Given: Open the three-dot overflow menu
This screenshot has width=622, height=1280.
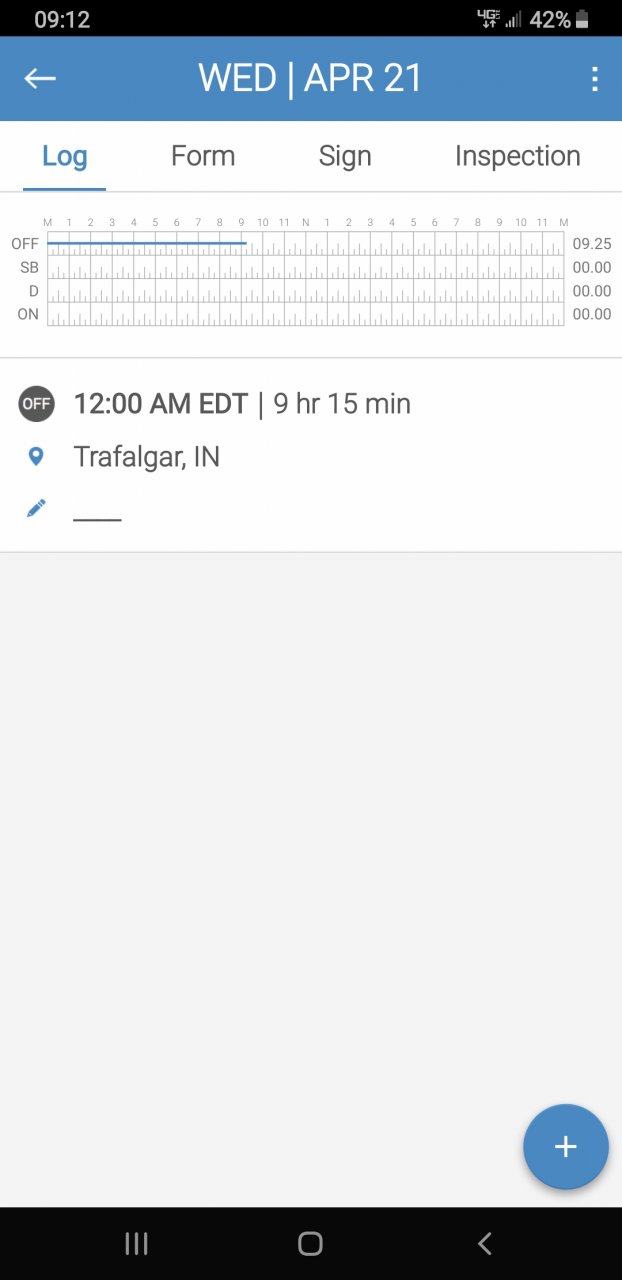Looking at the screenshot, I should click(595, 79).
